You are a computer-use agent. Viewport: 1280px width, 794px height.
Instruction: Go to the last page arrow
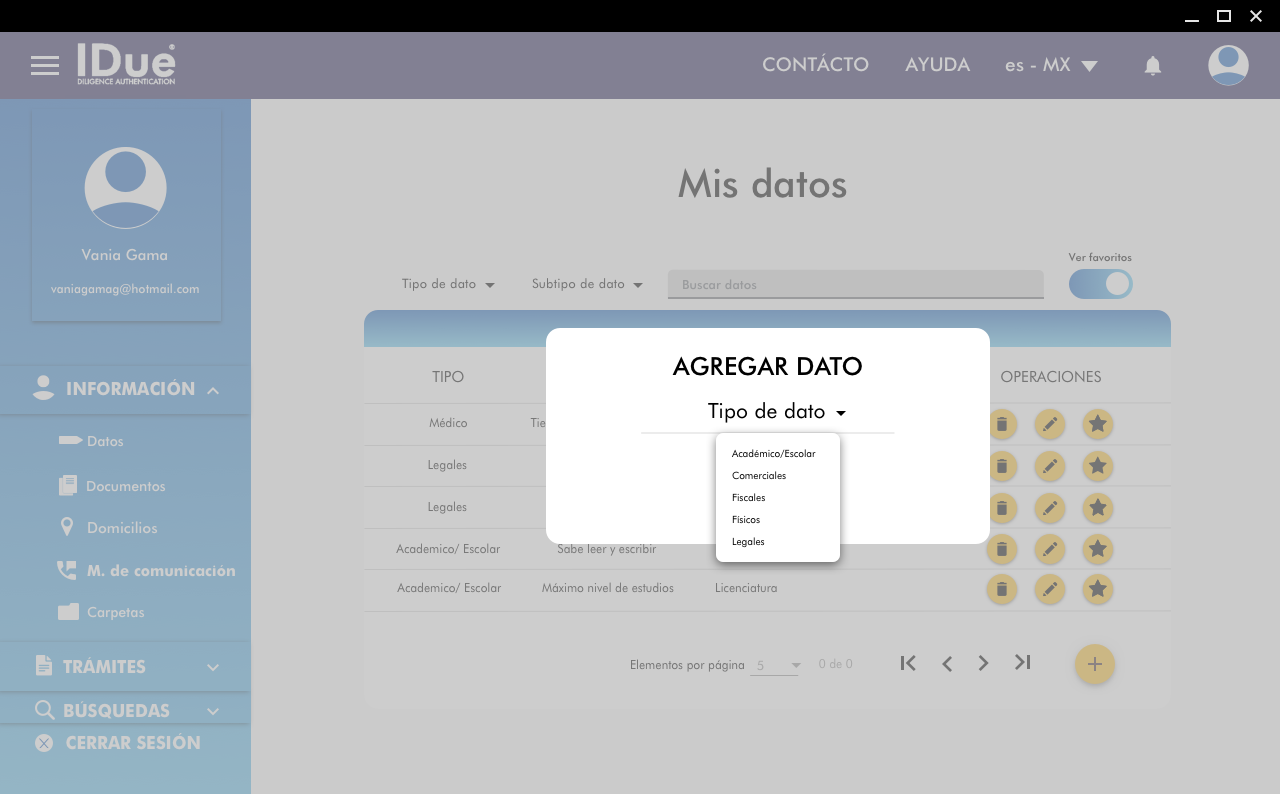point(1022,663)
